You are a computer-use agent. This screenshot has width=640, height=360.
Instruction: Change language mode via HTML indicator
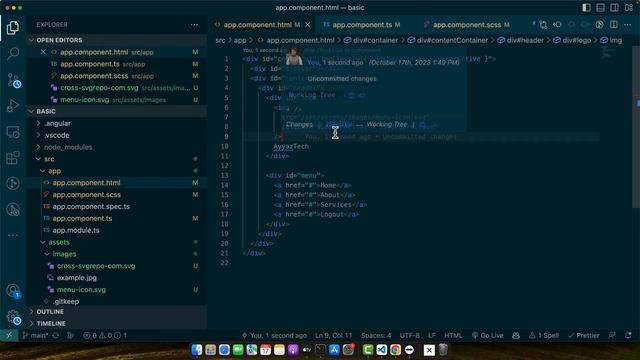(x=453, y=336)
